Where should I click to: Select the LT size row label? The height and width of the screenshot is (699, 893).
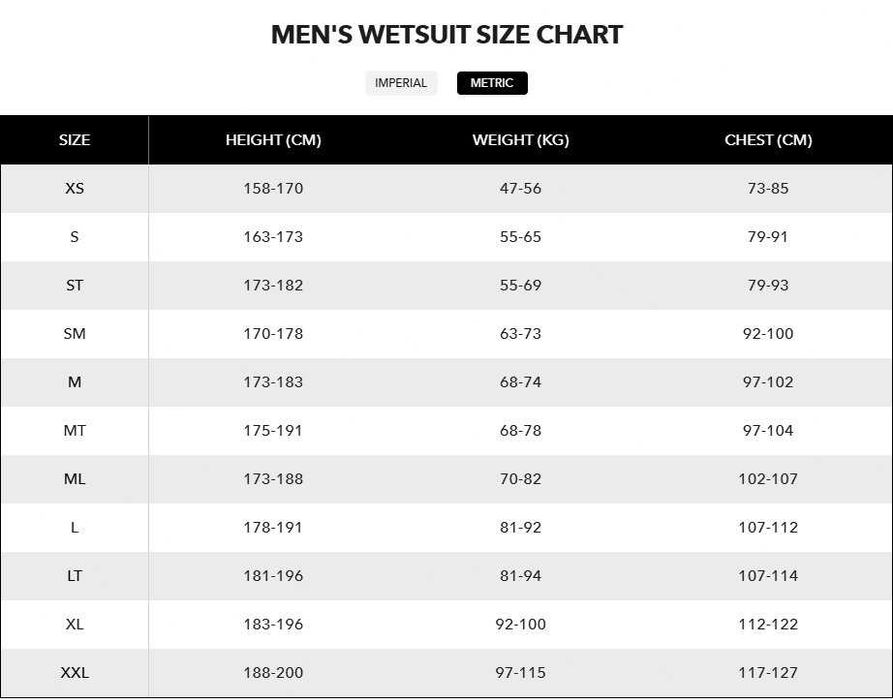[x=74, y=576]
